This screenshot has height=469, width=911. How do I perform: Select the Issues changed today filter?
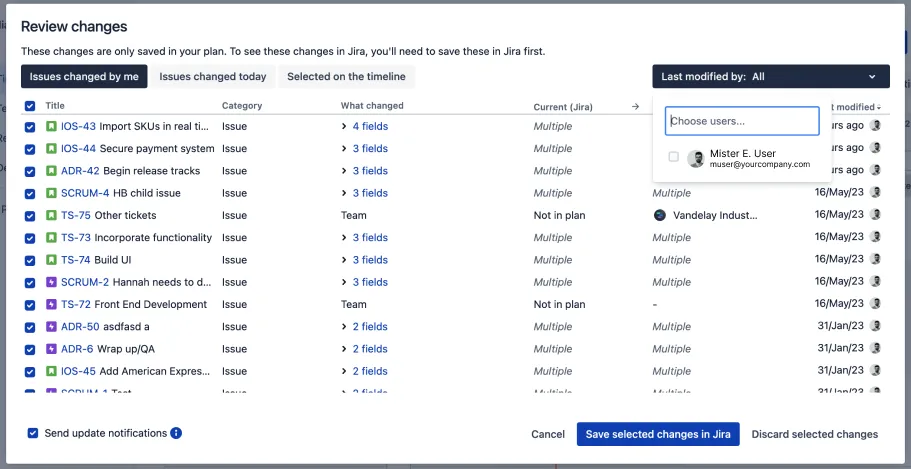pyautogui.click(x=213, y=76)
